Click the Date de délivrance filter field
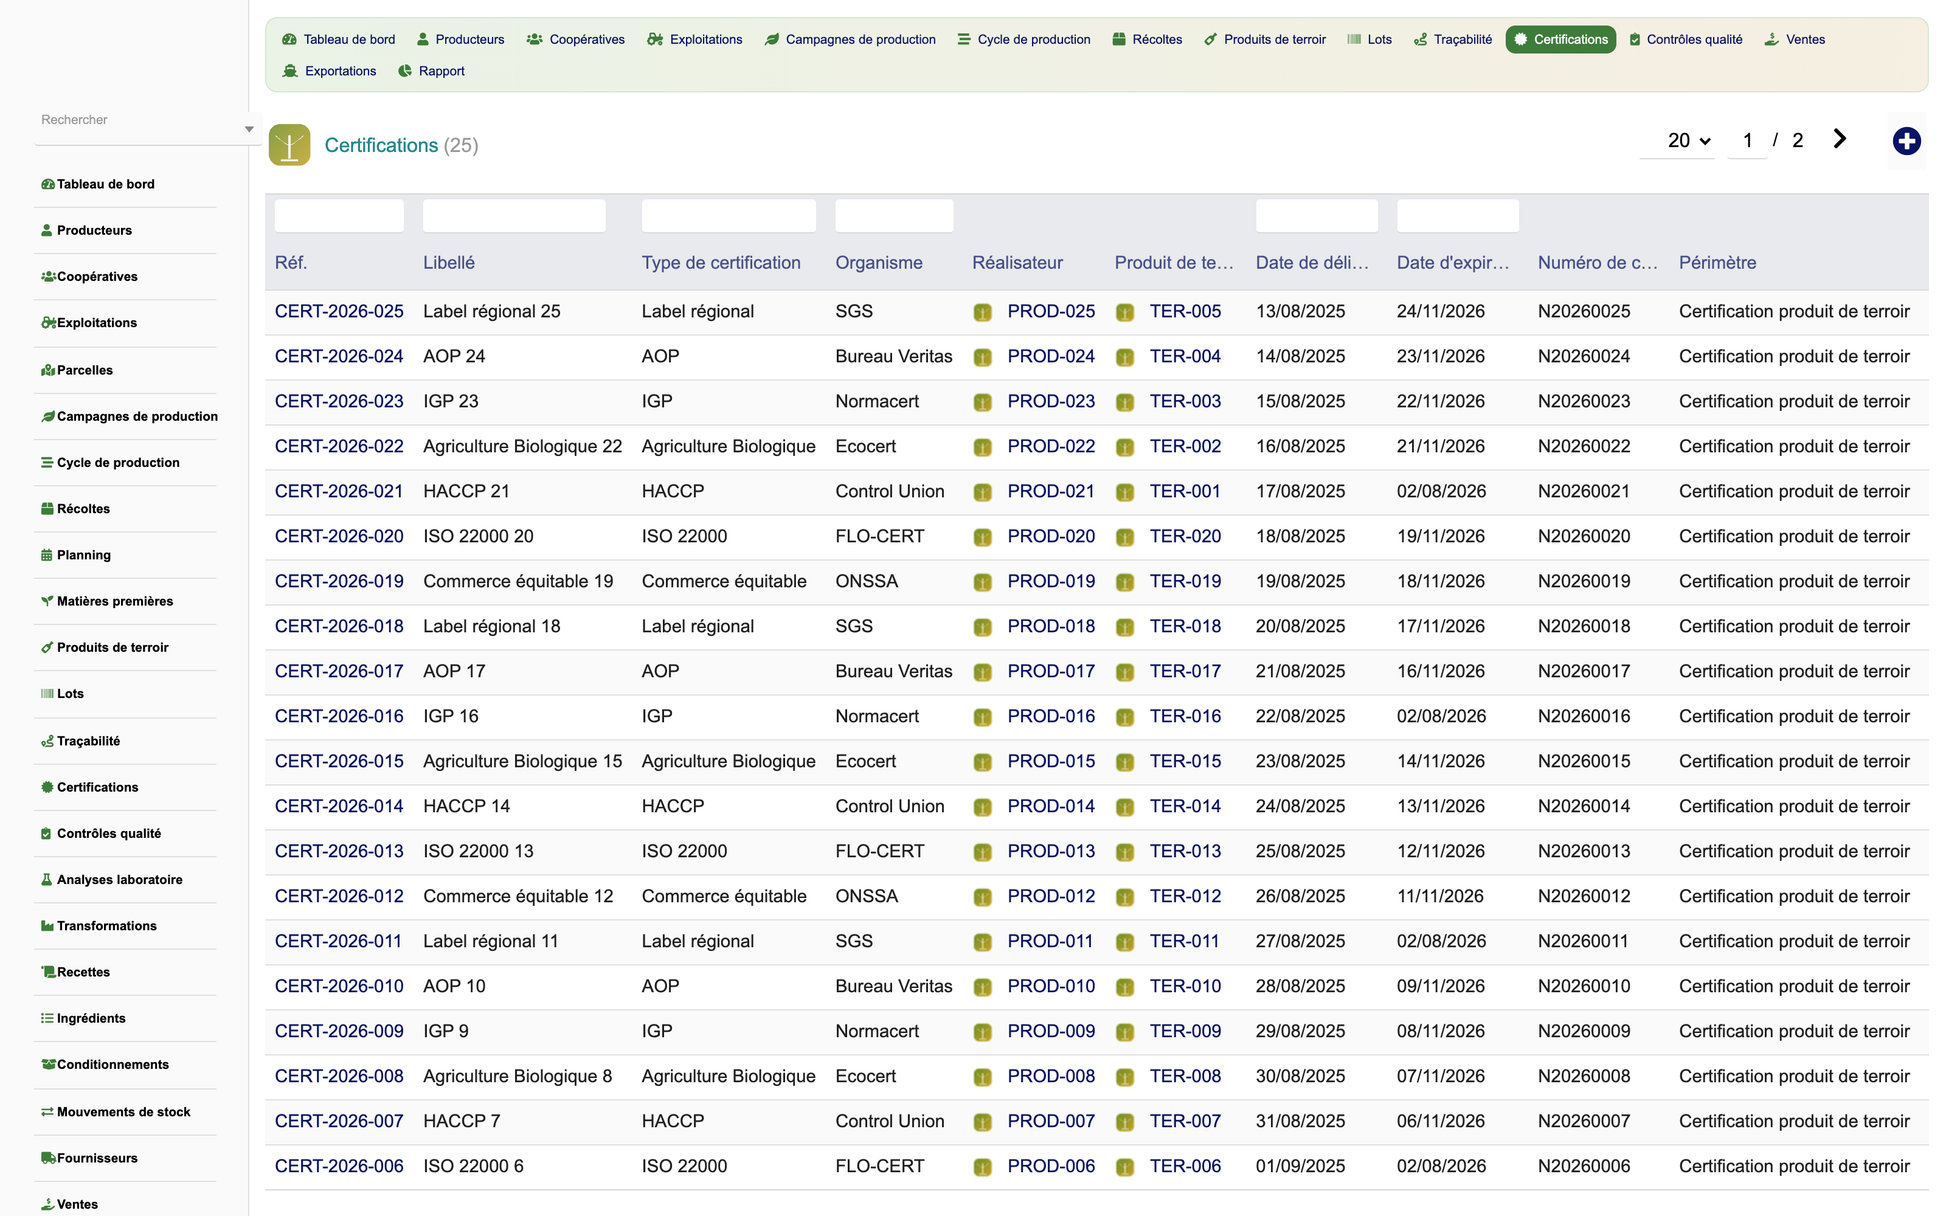The width and height of the screenshot is (1946, 1216). pyautogui.click(x=1317, y=216)
